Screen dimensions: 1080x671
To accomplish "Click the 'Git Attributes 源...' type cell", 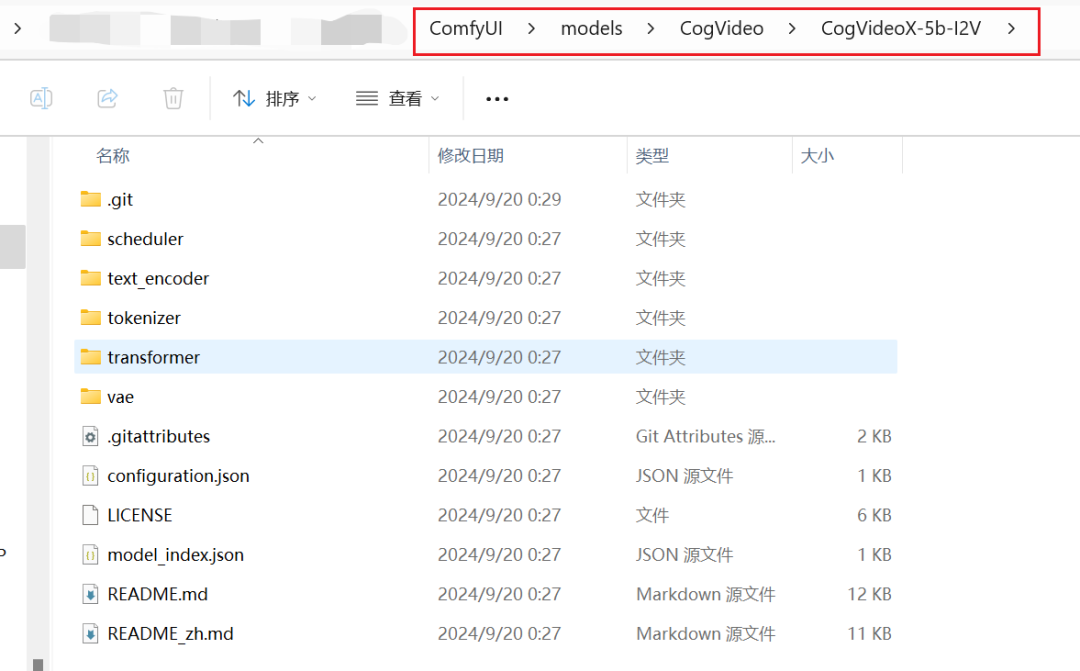I will point(705,436).
